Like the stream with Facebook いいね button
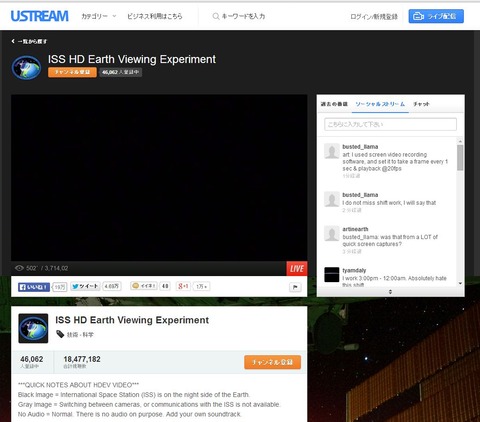The height and width of the screenshot is (422, 480). [x=34, y=287]
